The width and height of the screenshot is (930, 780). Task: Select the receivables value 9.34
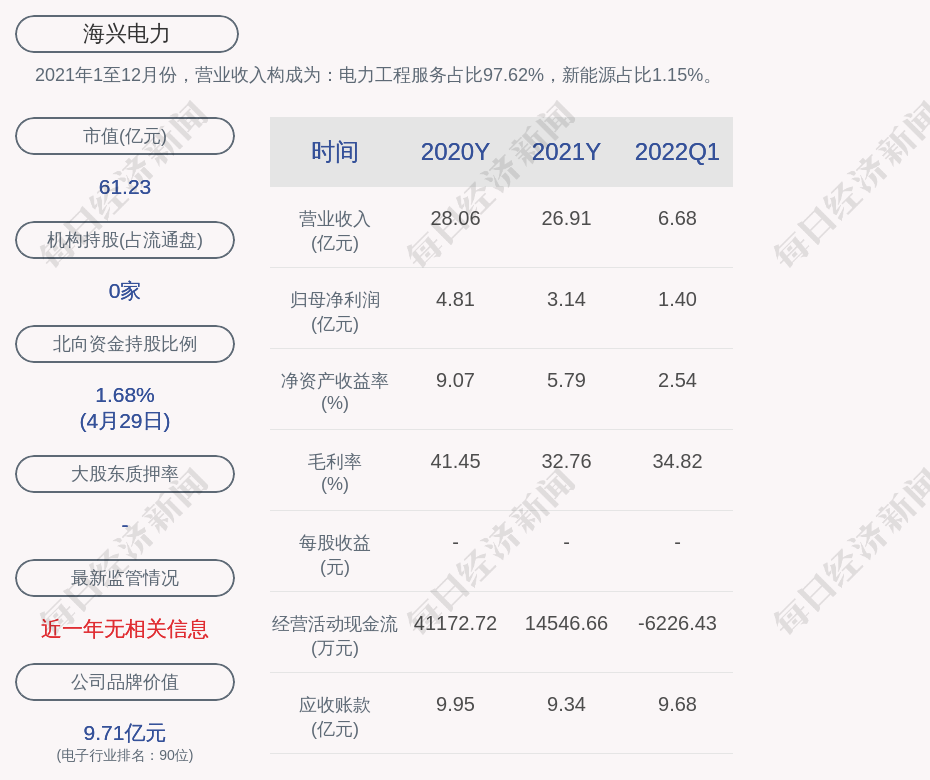566,705
